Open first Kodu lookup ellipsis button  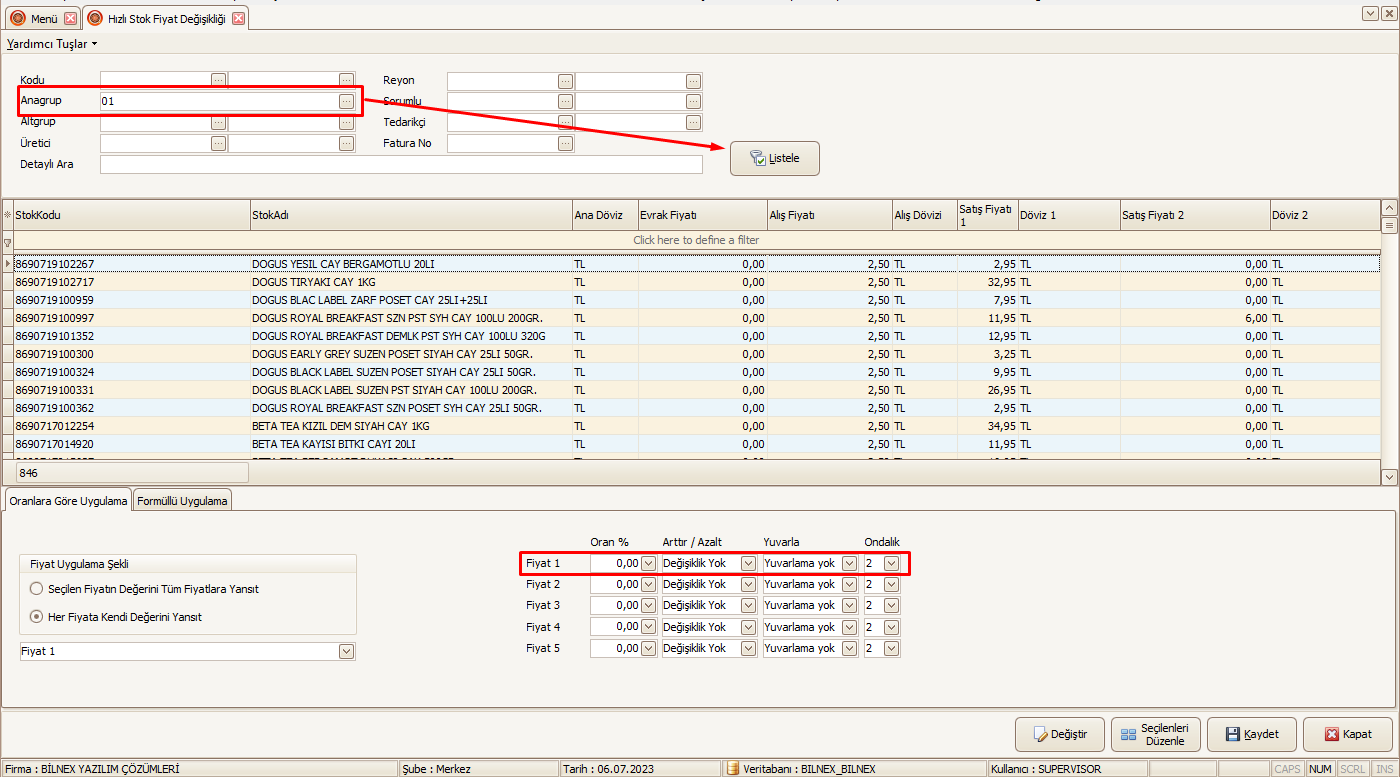(x=218, y=80)
